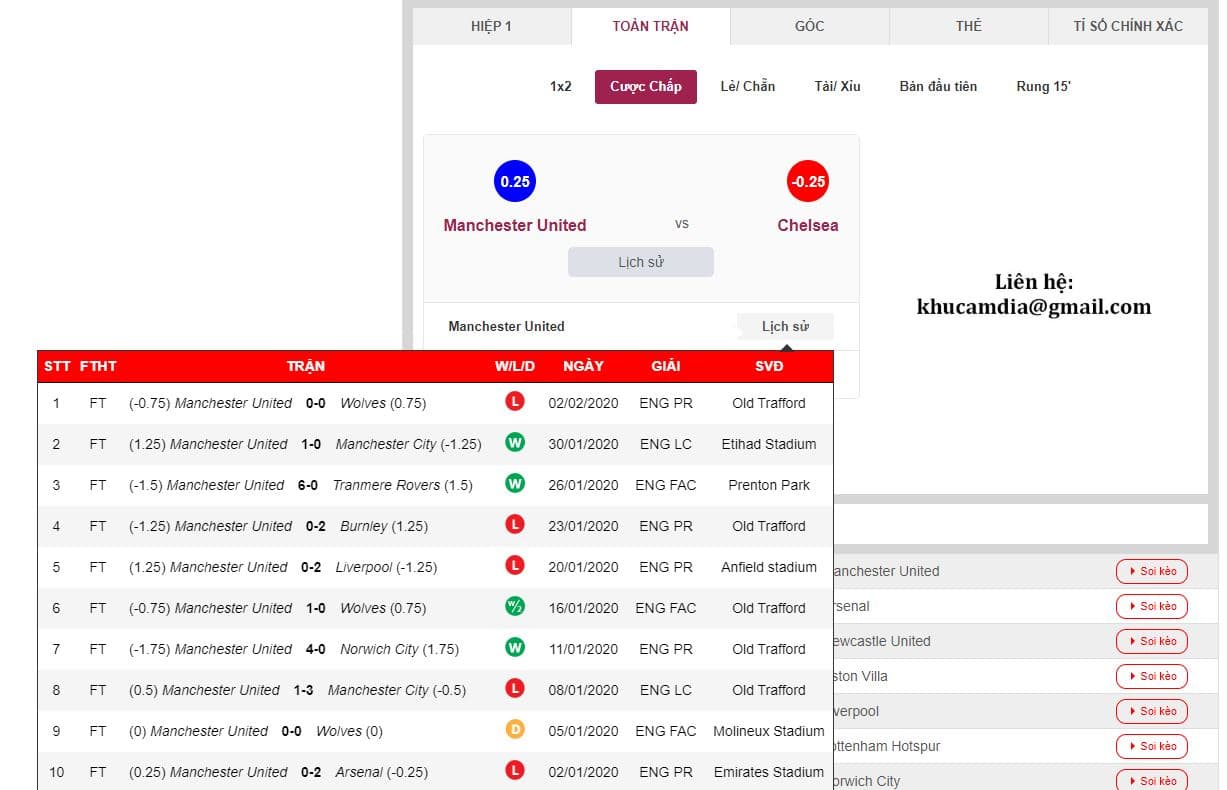Click the red -0.25 handicap badge
1227x790 pixels.
(807, 181)
